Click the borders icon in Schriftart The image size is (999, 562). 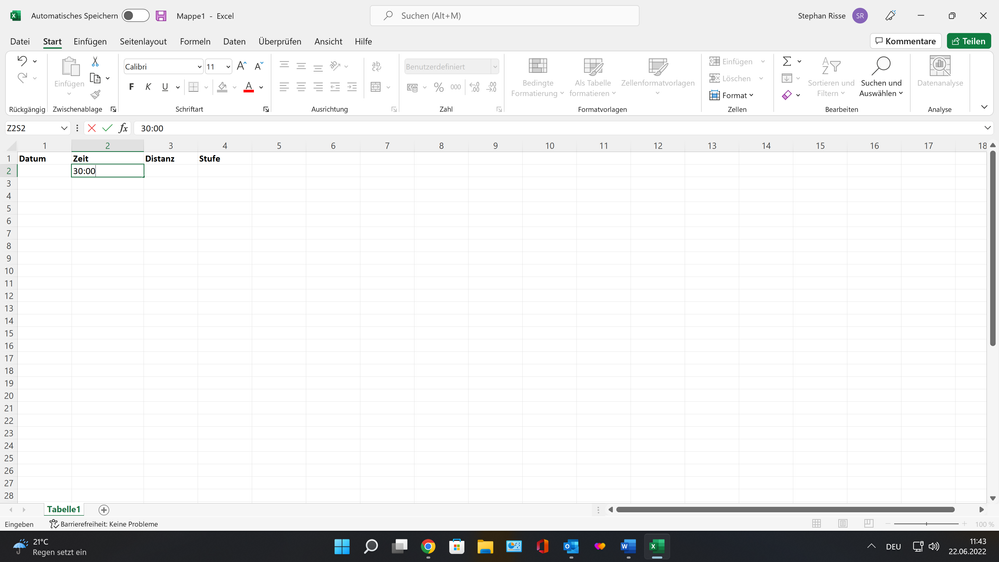pyautogui.click(x=194, y=87)
